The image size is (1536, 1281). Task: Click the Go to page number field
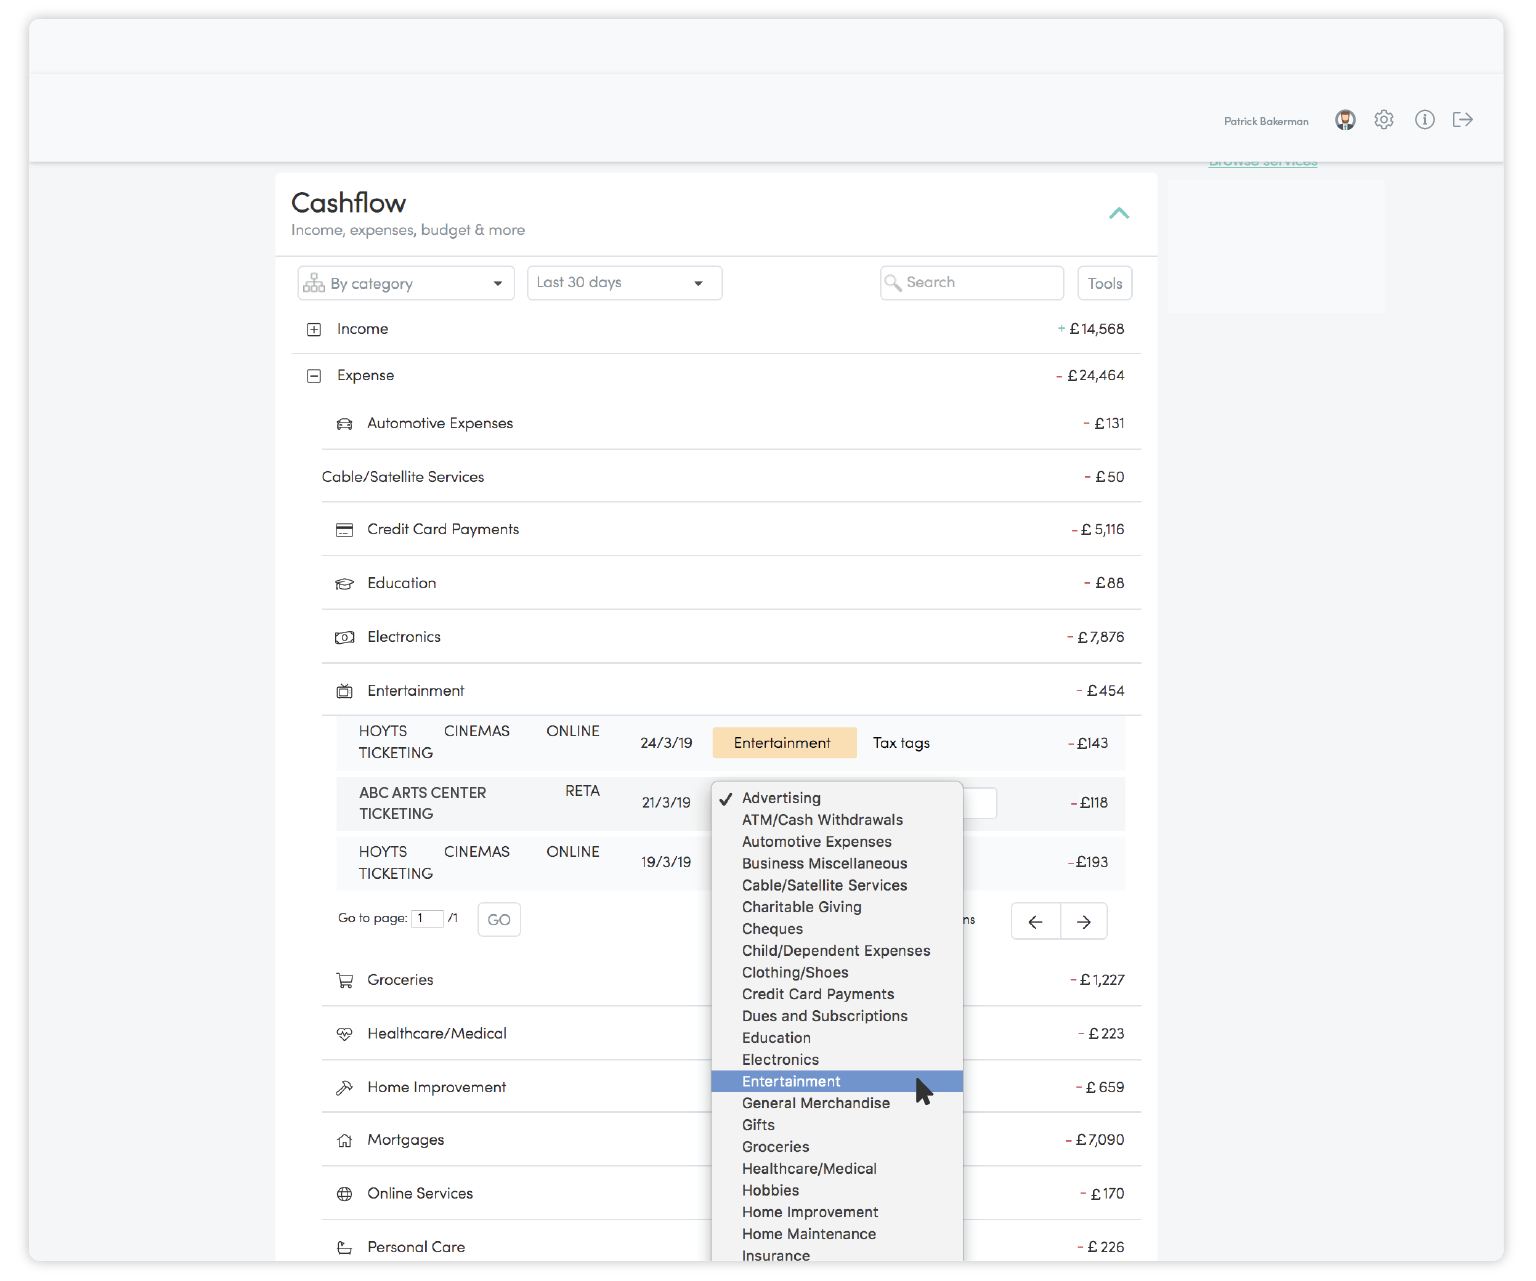[x=427, y=919]
